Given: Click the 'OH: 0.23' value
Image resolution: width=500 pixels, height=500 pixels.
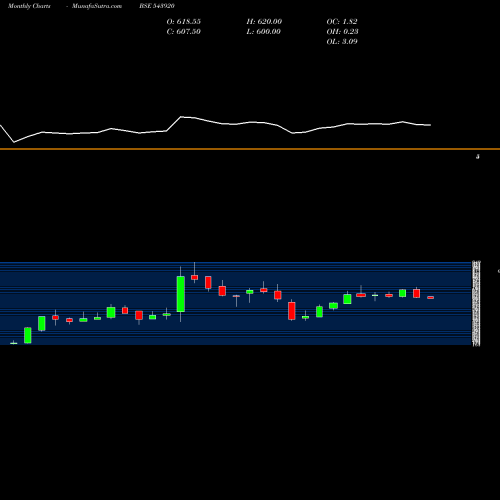Looking at the screenshot, I should (342, 32).
